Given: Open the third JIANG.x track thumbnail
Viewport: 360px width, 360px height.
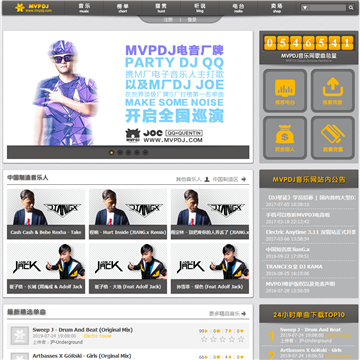Looking at the screenshot, I should pos(210,207).
